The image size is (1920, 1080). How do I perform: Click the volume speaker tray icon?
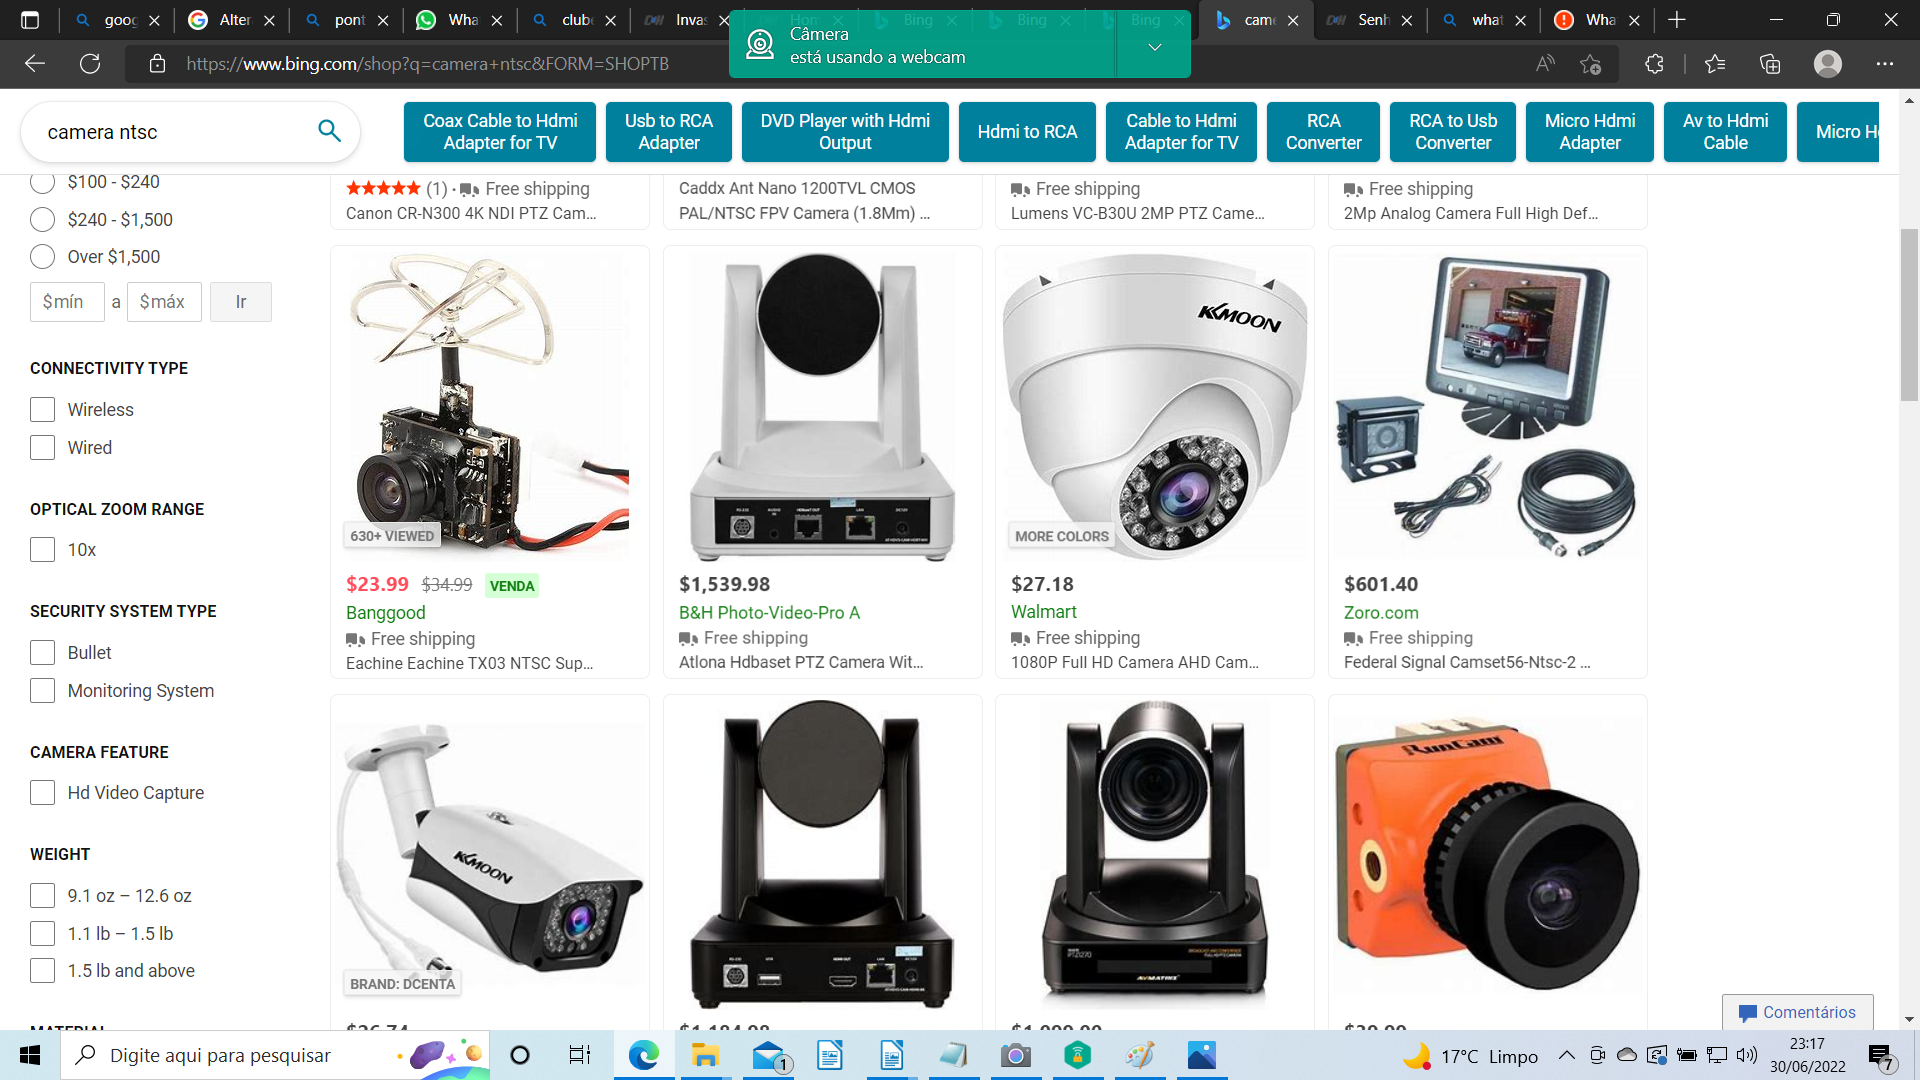1747,1055
